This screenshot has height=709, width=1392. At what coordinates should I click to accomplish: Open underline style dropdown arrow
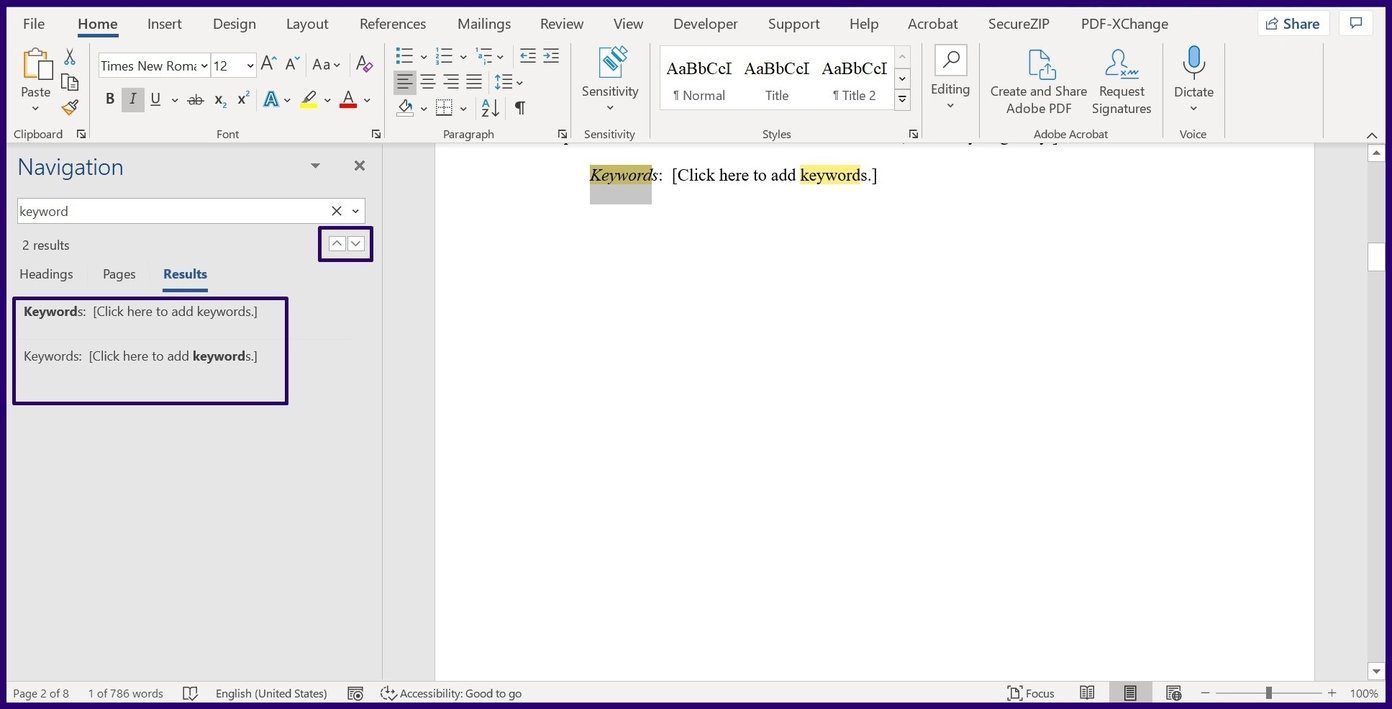pos(174,100)
